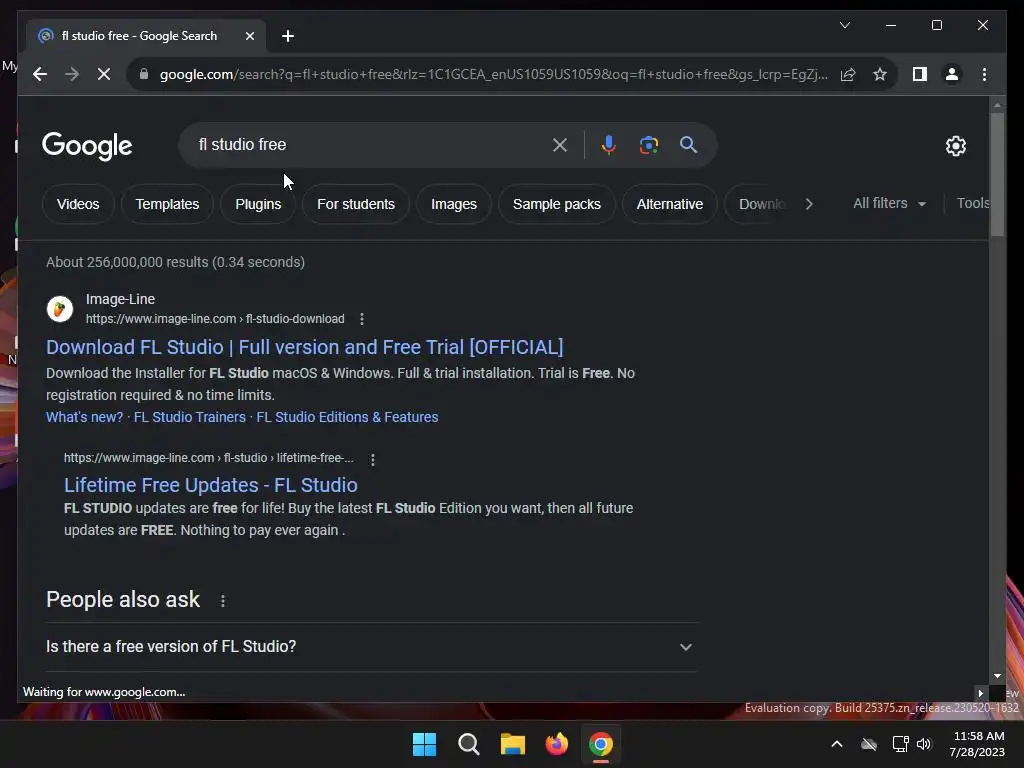Click the browser forward arrow
Viewport: 1024px width, 768px height.
pos(72,74)
